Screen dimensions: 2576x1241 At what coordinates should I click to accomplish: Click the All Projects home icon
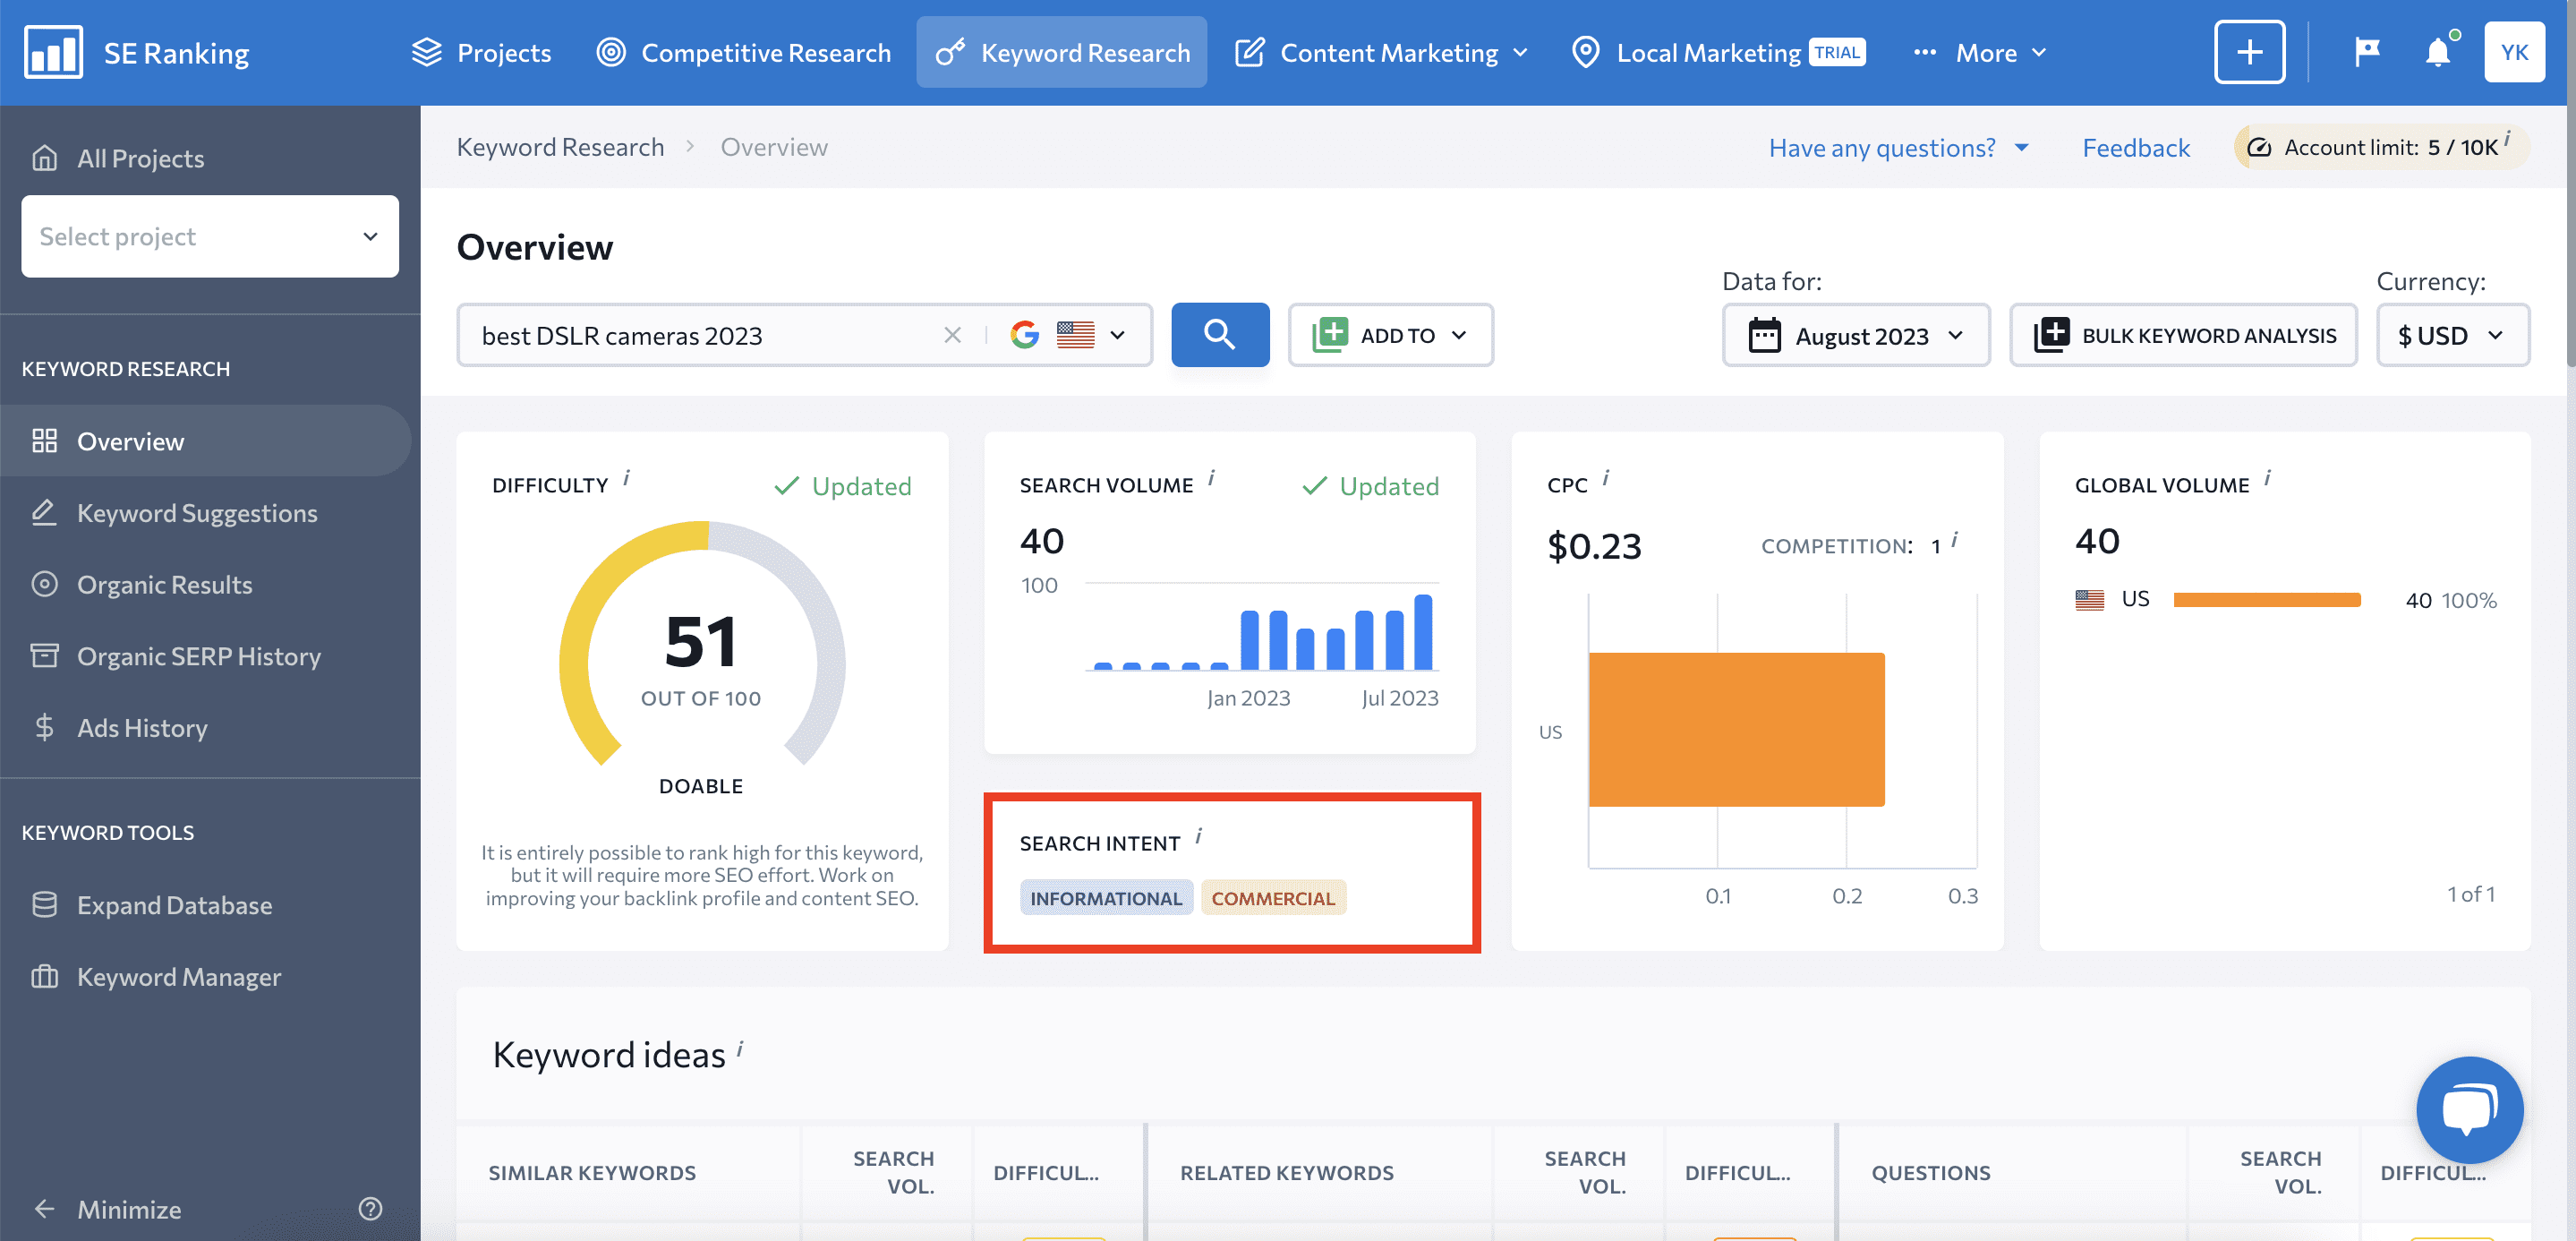pos(44,158)
